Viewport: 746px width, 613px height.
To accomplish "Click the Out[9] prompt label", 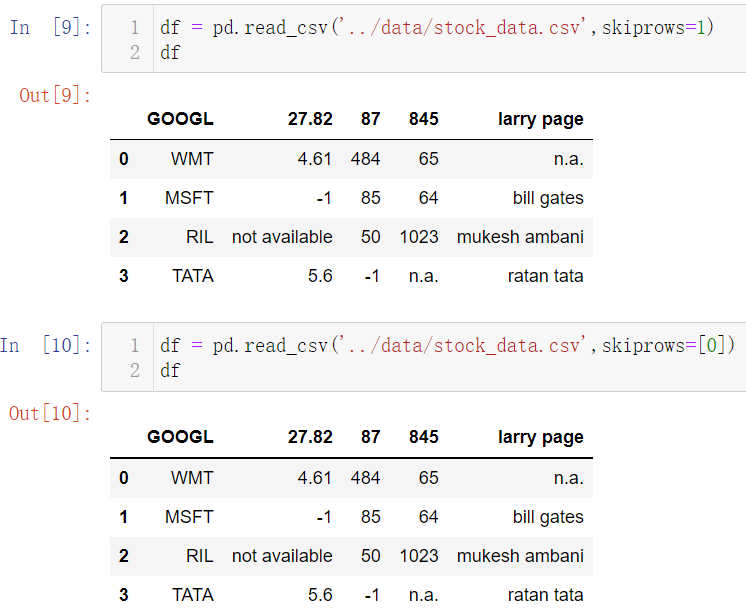I will 55,96.
